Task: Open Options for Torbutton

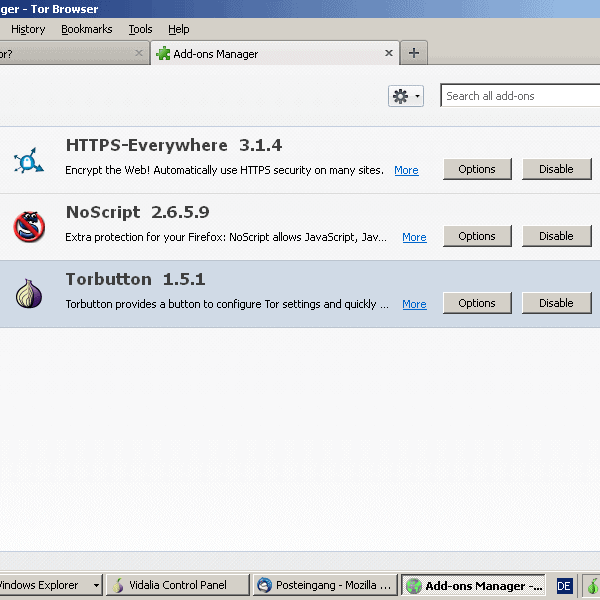Action: 477,303
